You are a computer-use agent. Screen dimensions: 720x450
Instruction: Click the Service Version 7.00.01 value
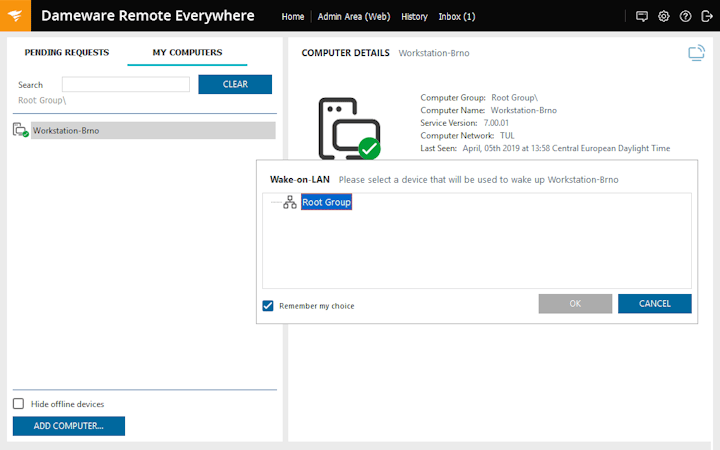tap(496, 123)
